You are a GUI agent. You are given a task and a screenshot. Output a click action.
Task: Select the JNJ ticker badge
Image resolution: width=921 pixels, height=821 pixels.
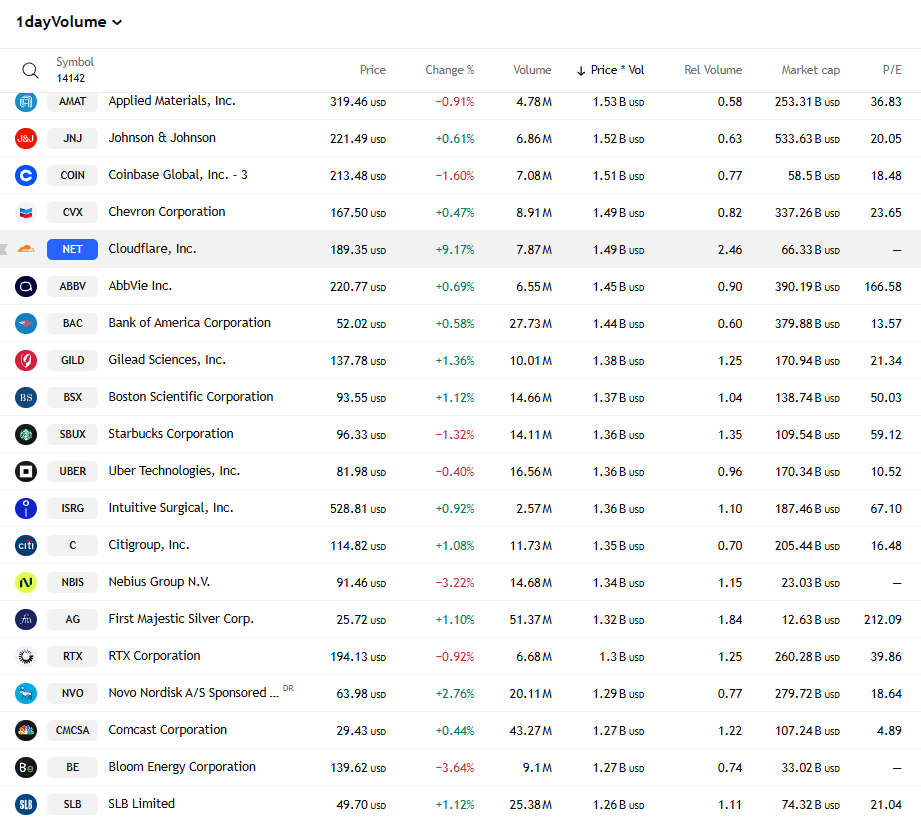[x=72, y=139]
